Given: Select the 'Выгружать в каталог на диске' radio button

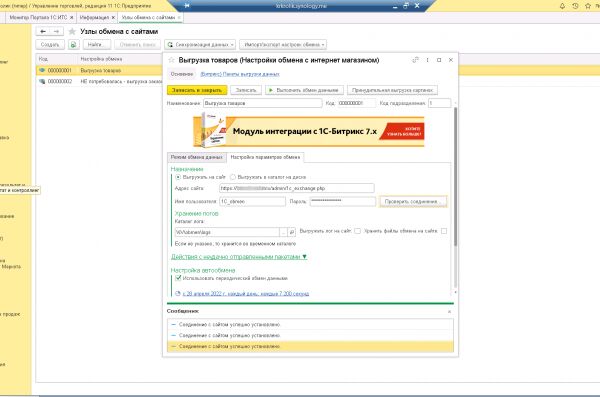Looking at the screenshot, I should tap(233, 177).
